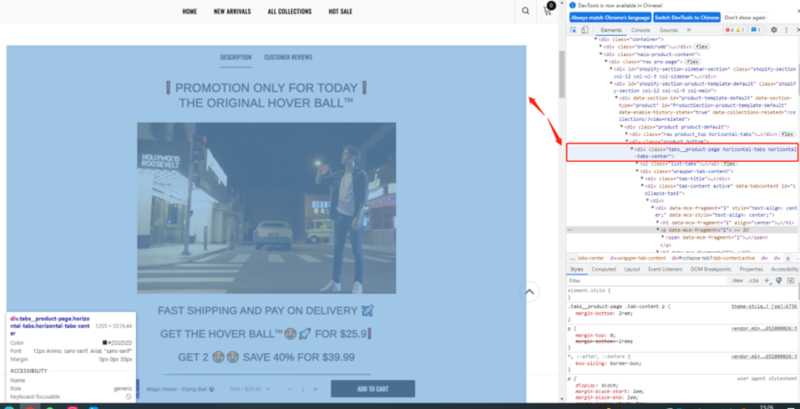Go to New Arrivals in the store menu

click(232, 11)
